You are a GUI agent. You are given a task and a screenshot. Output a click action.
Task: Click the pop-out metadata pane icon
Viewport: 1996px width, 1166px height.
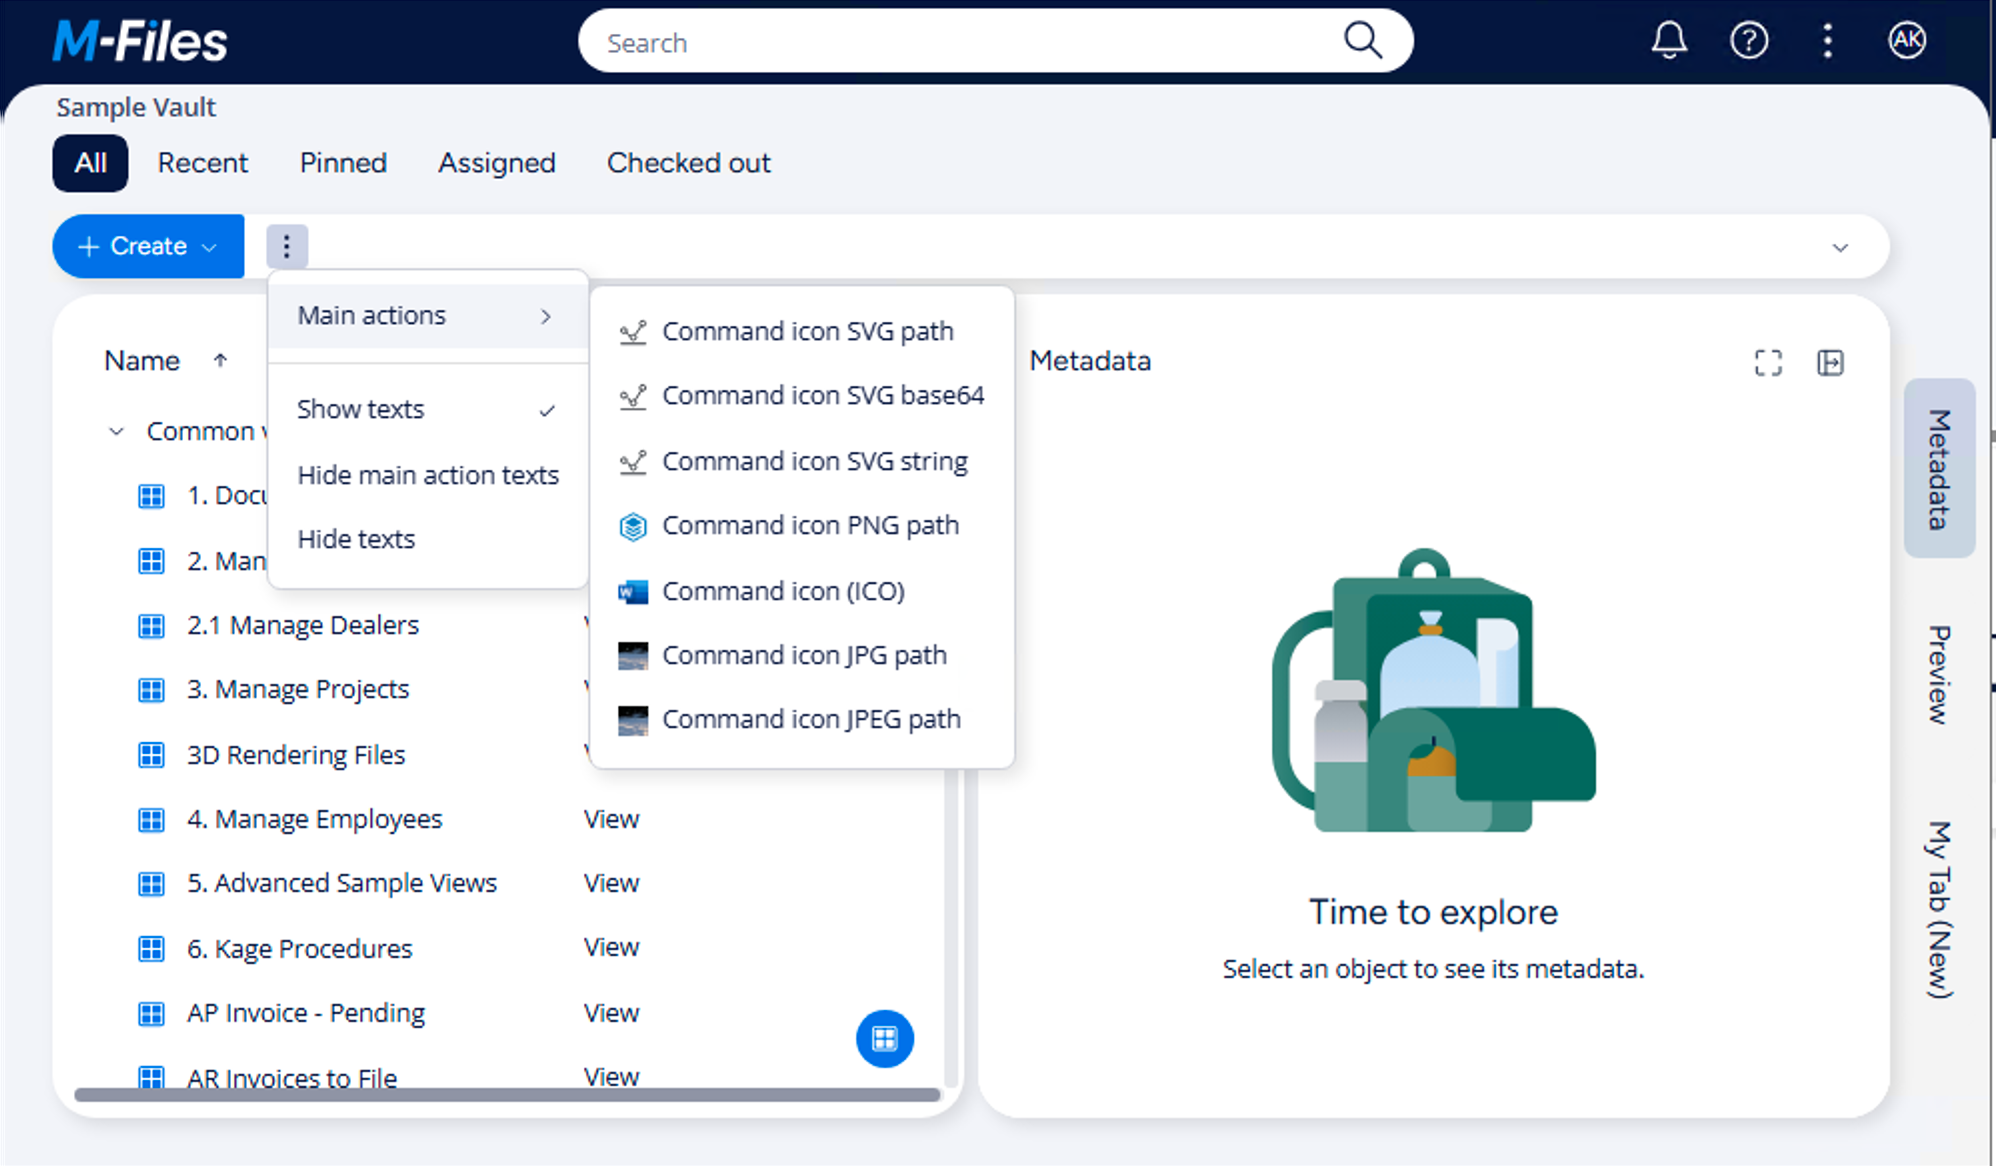pos(1830,363)
